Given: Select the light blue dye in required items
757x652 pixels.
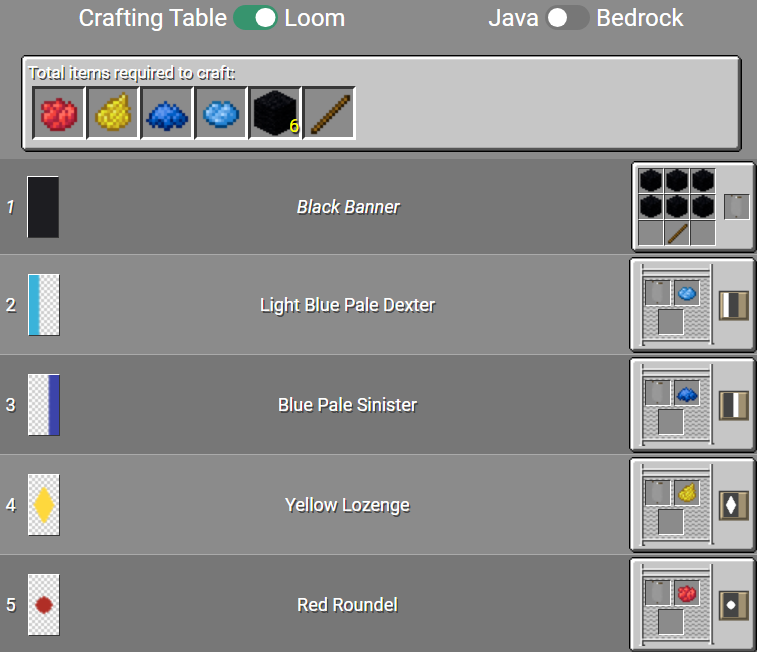Looking at the screenshot, I should click(221, 114).
